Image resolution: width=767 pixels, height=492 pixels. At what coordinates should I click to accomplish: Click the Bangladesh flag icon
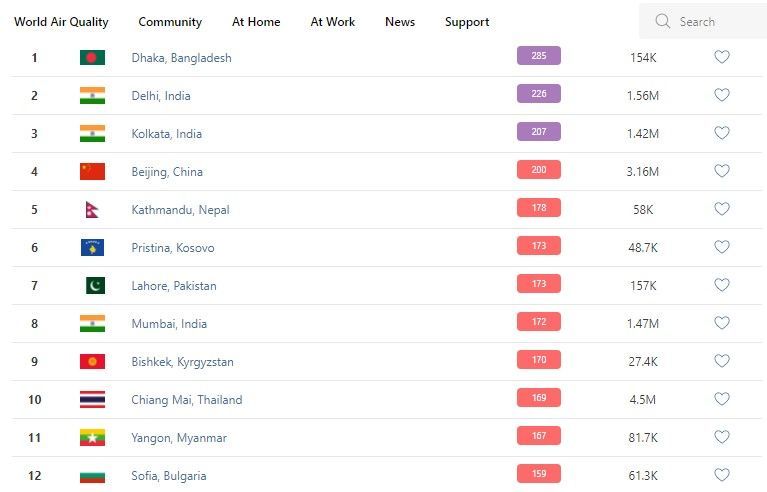tap(92, 57)
